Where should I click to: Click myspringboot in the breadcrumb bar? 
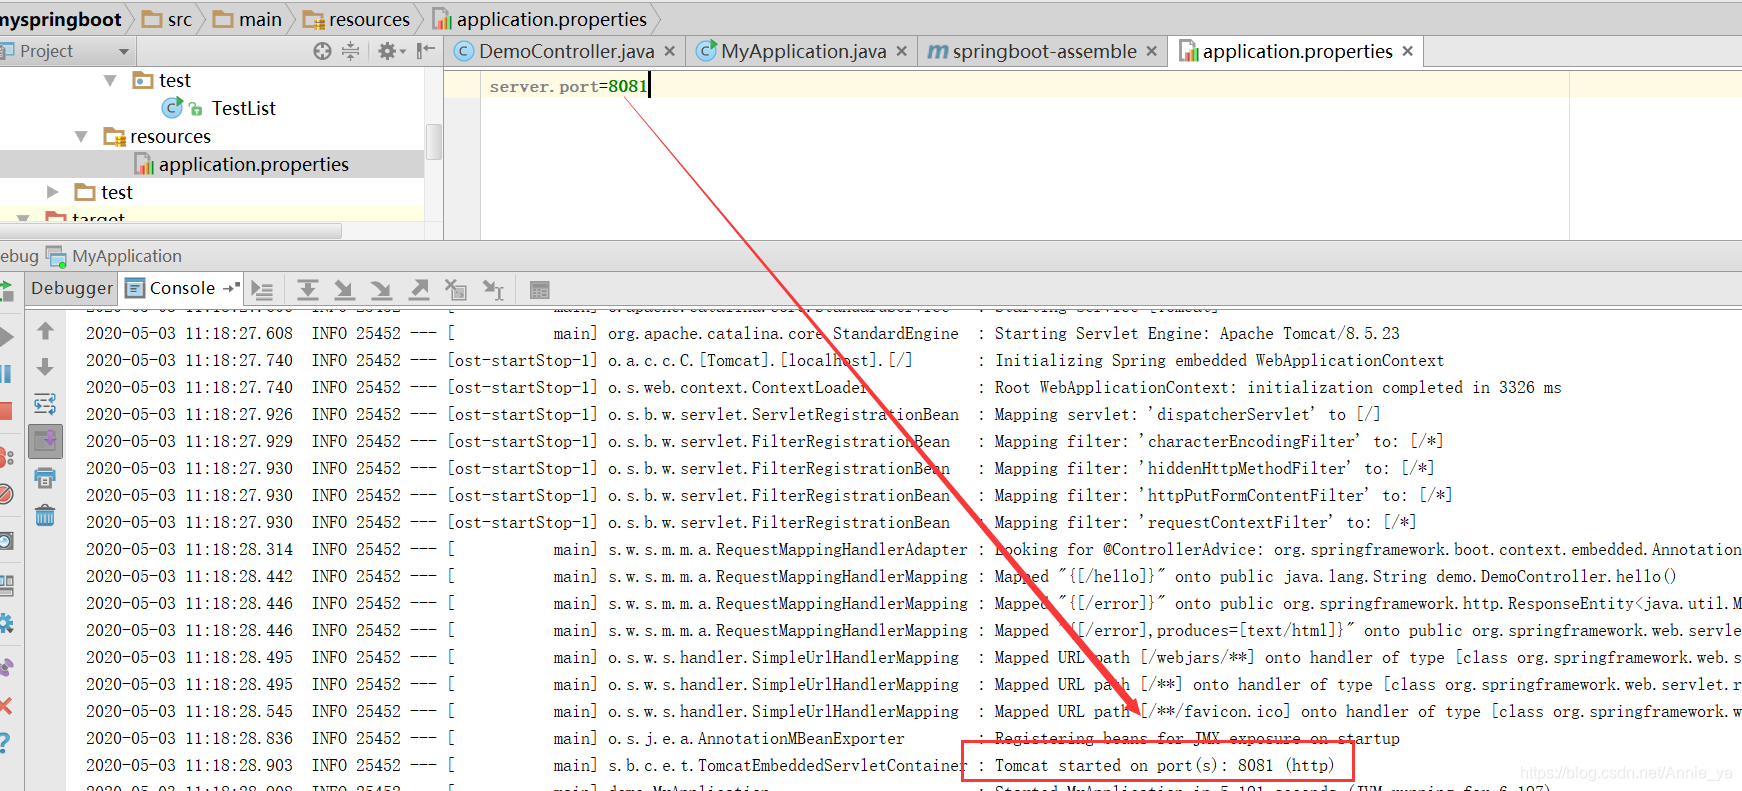pos(61,19)
